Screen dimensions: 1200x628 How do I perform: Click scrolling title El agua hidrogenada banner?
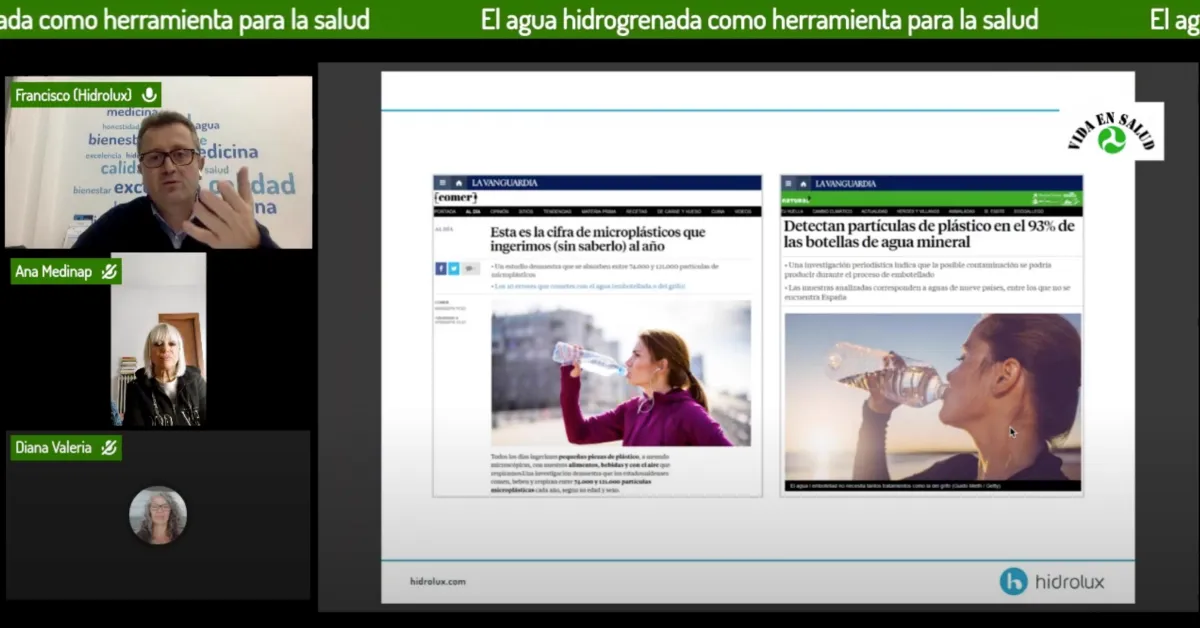tap(759, 19)
